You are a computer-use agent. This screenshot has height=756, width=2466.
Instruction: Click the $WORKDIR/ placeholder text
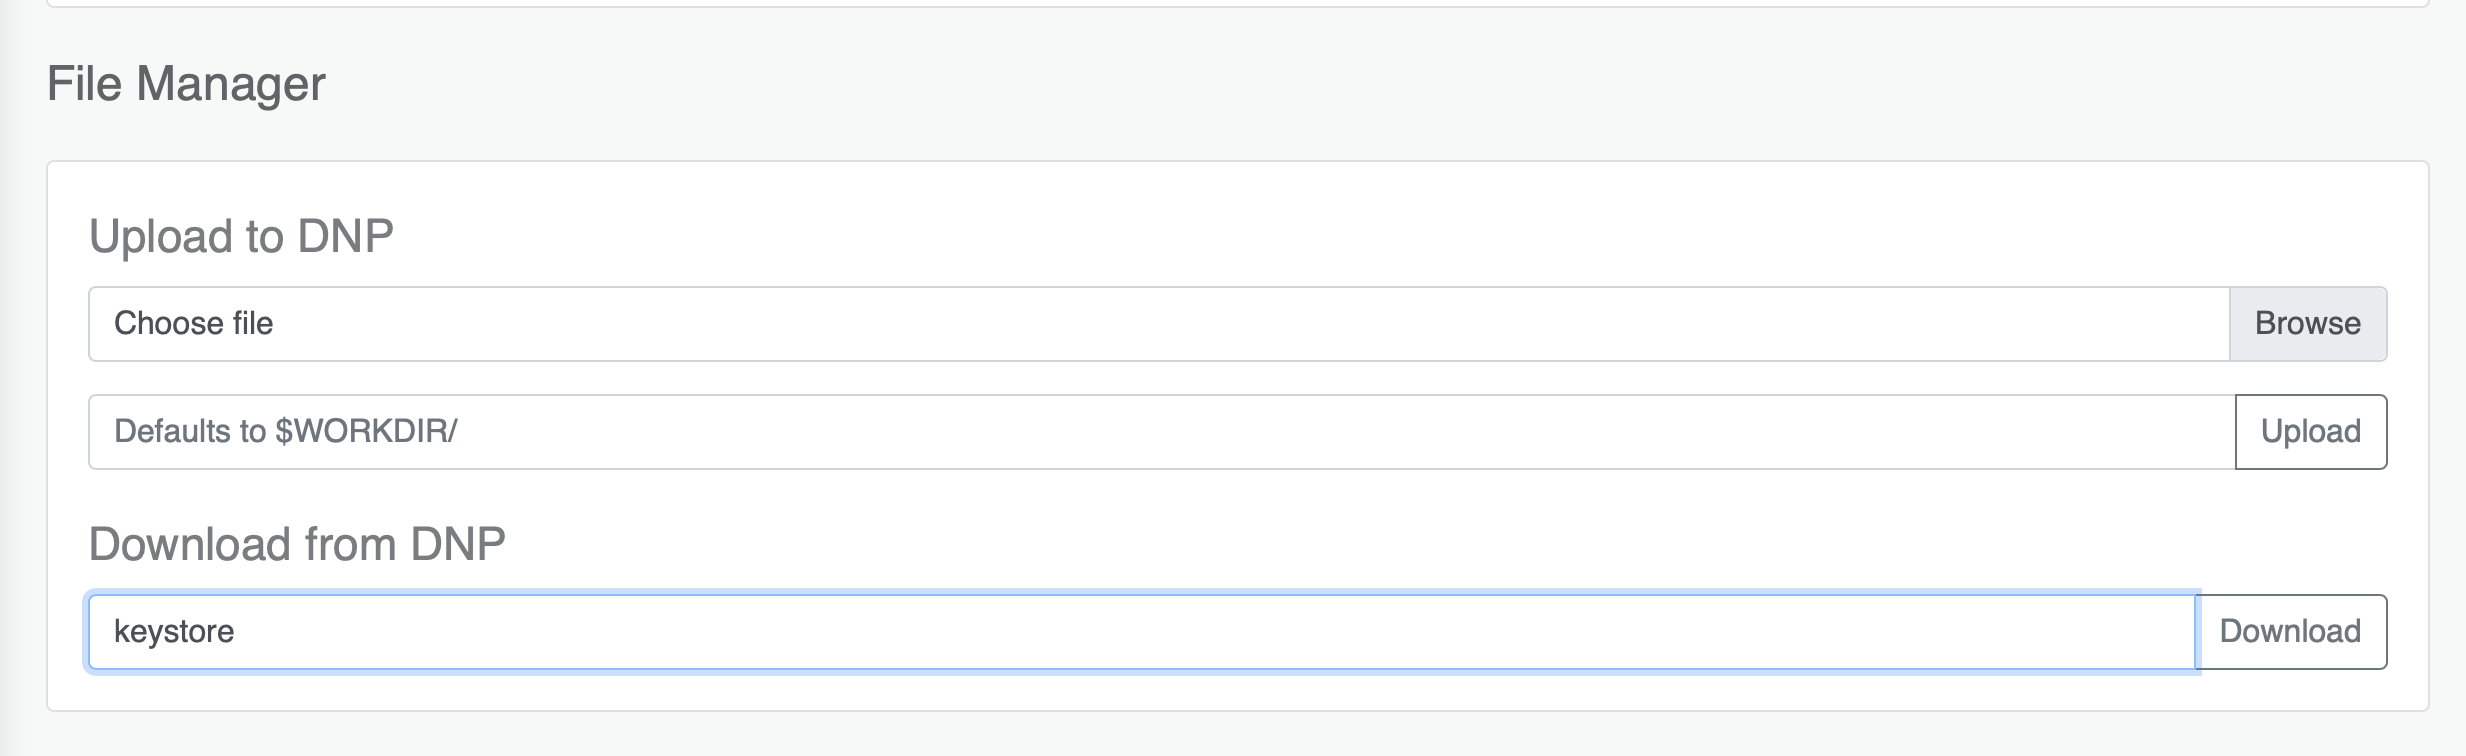[366, 431]
